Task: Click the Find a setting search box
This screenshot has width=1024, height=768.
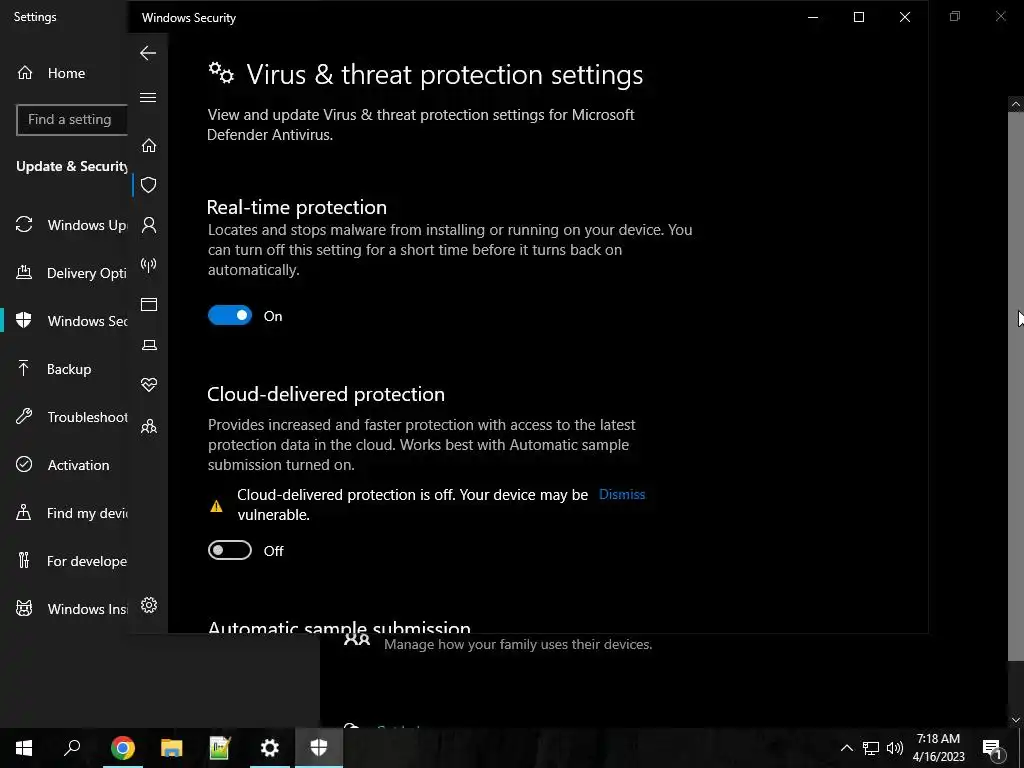Action: (72, 120)
